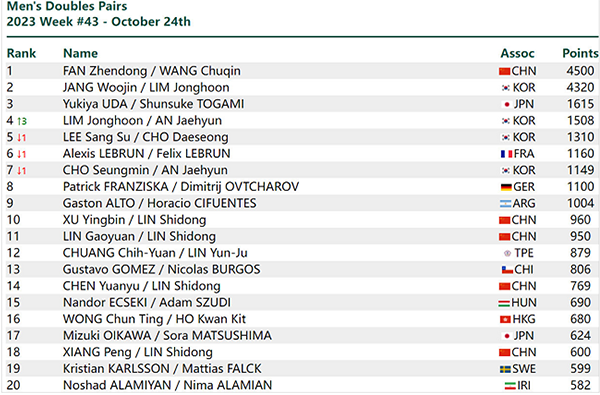Image resolution: width=600 pixels, height=395 pixels.
Task: Click the JANG Woojin / LIM Jonghoon entry
Action: (146, 88)
